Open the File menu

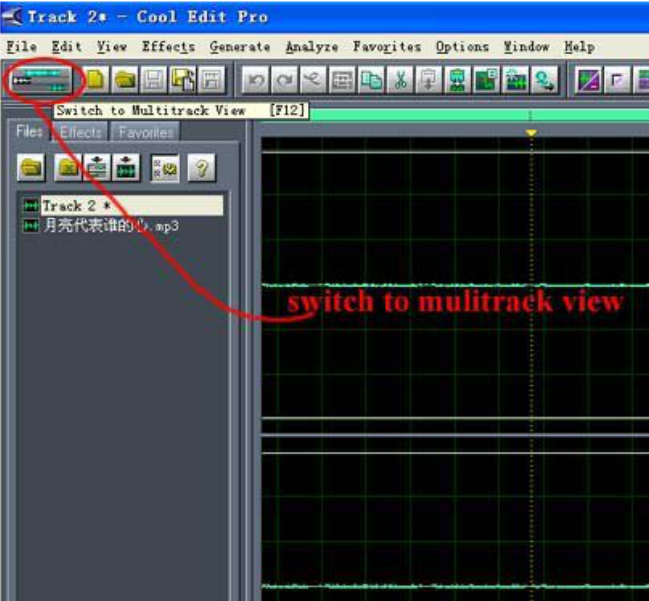22,47
